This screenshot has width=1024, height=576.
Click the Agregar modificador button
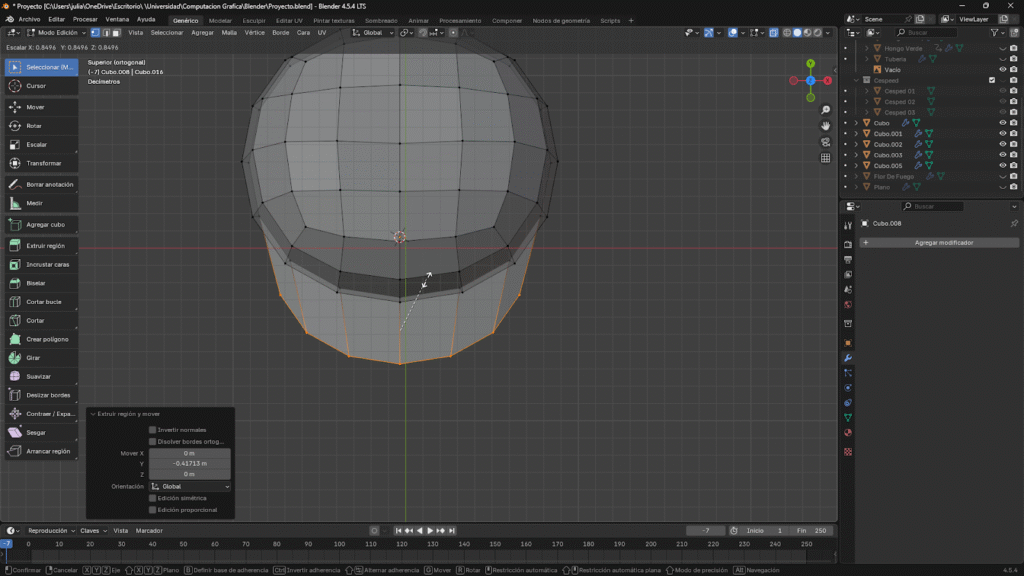(939, 243)
